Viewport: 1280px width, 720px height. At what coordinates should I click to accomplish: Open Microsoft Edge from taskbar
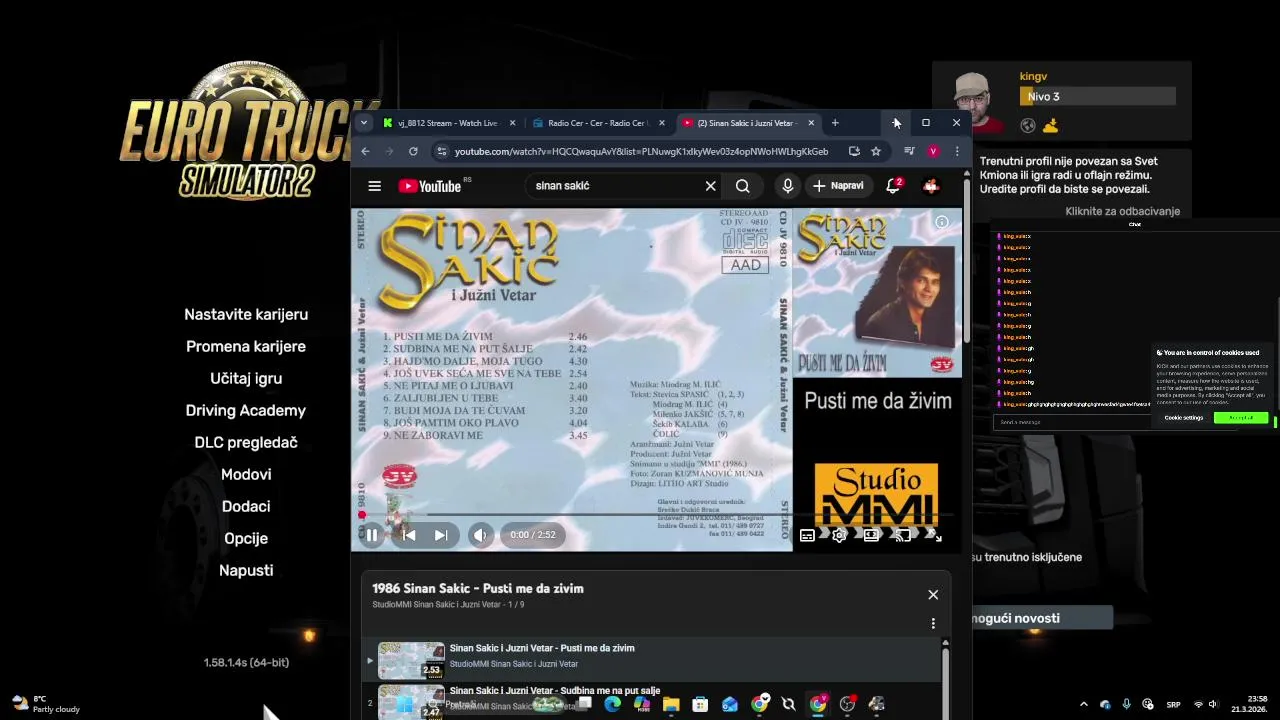tap(613, 704)
